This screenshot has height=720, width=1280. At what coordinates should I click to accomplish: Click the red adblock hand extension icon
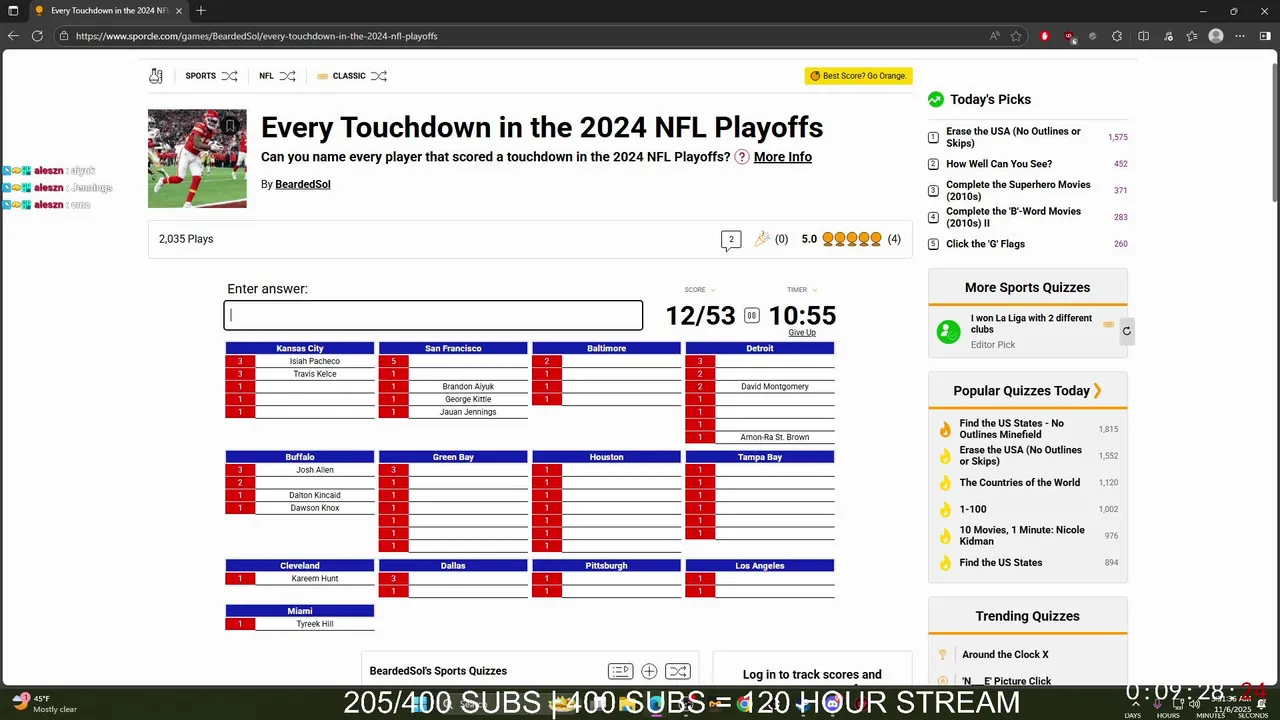point(1045,36)
